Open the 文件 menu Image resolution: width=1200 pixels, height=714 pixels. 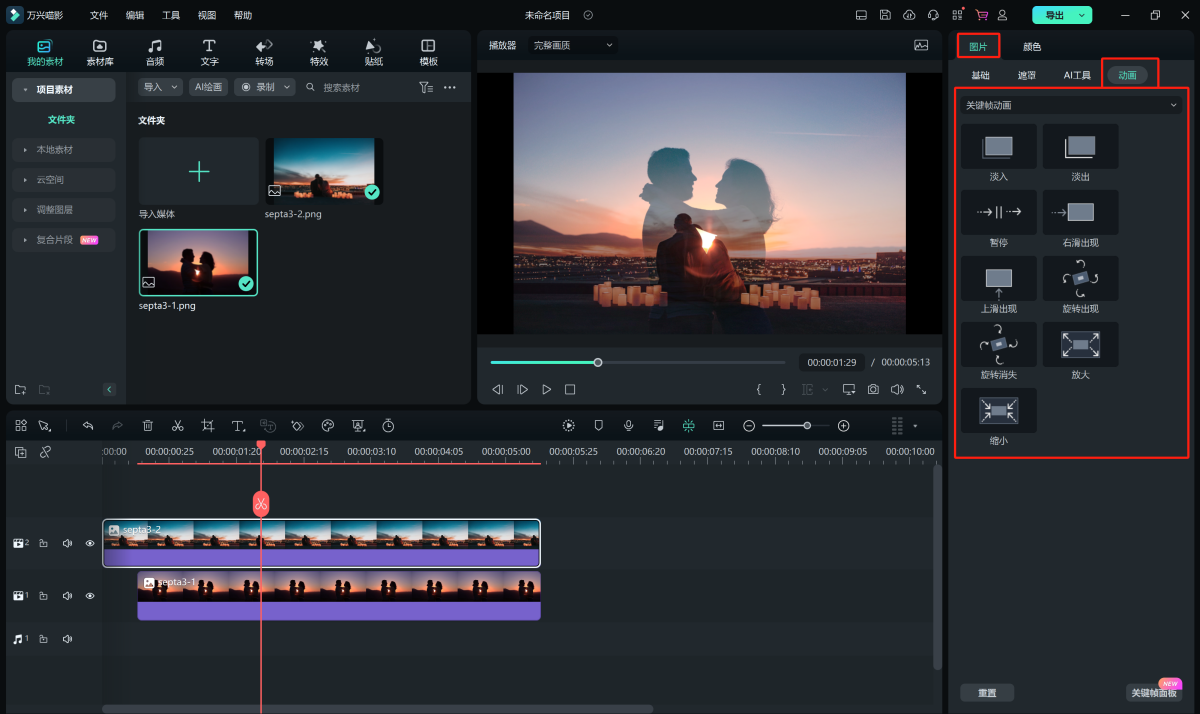(99, 15)
